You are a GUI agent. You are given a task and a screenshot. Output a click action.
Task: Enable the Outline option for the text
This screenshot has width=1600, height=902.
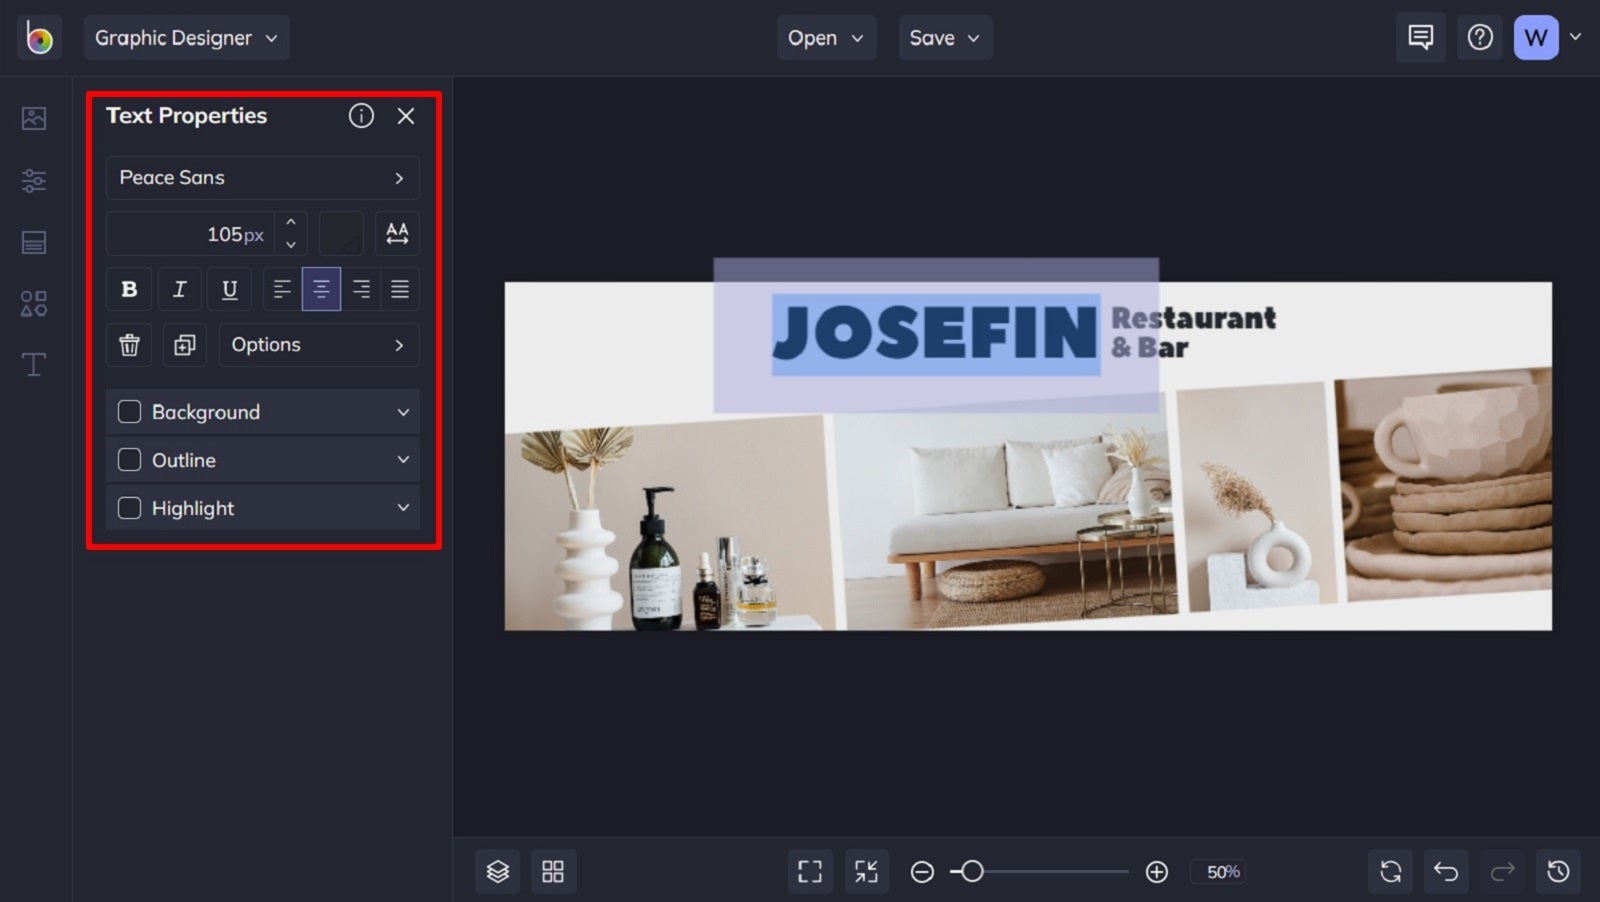[128, 459]
